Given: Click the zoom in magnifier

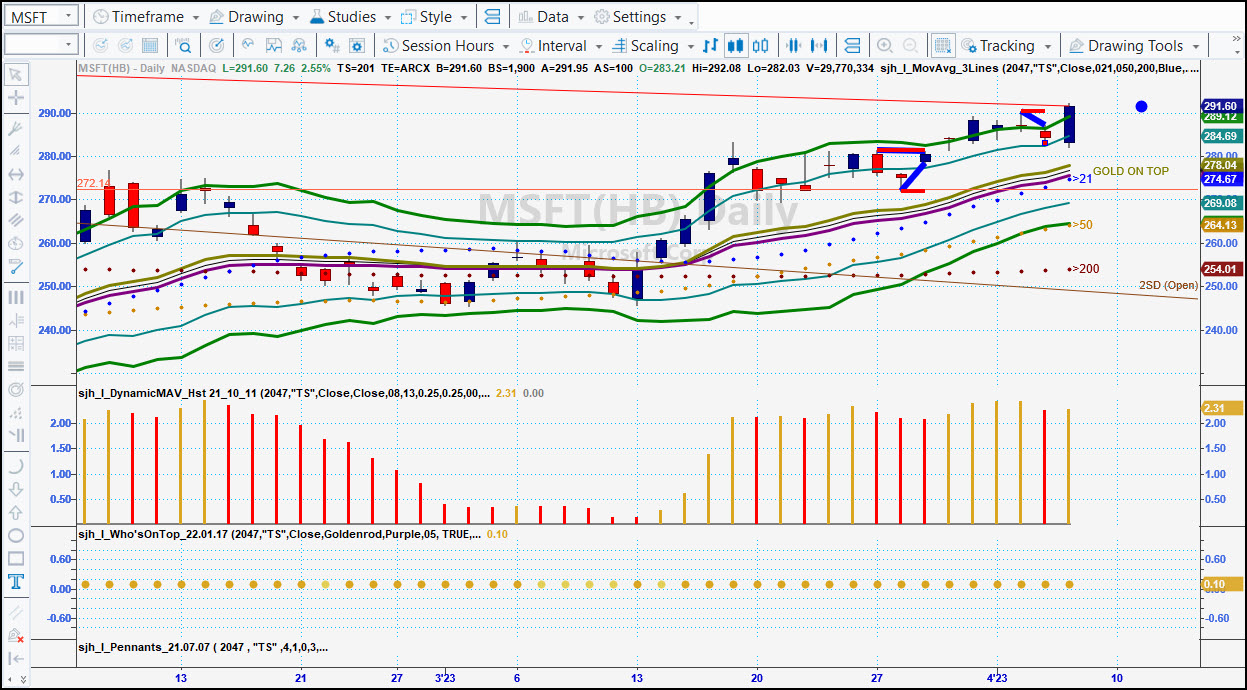Looking at the screenshot, I should 885,45.
